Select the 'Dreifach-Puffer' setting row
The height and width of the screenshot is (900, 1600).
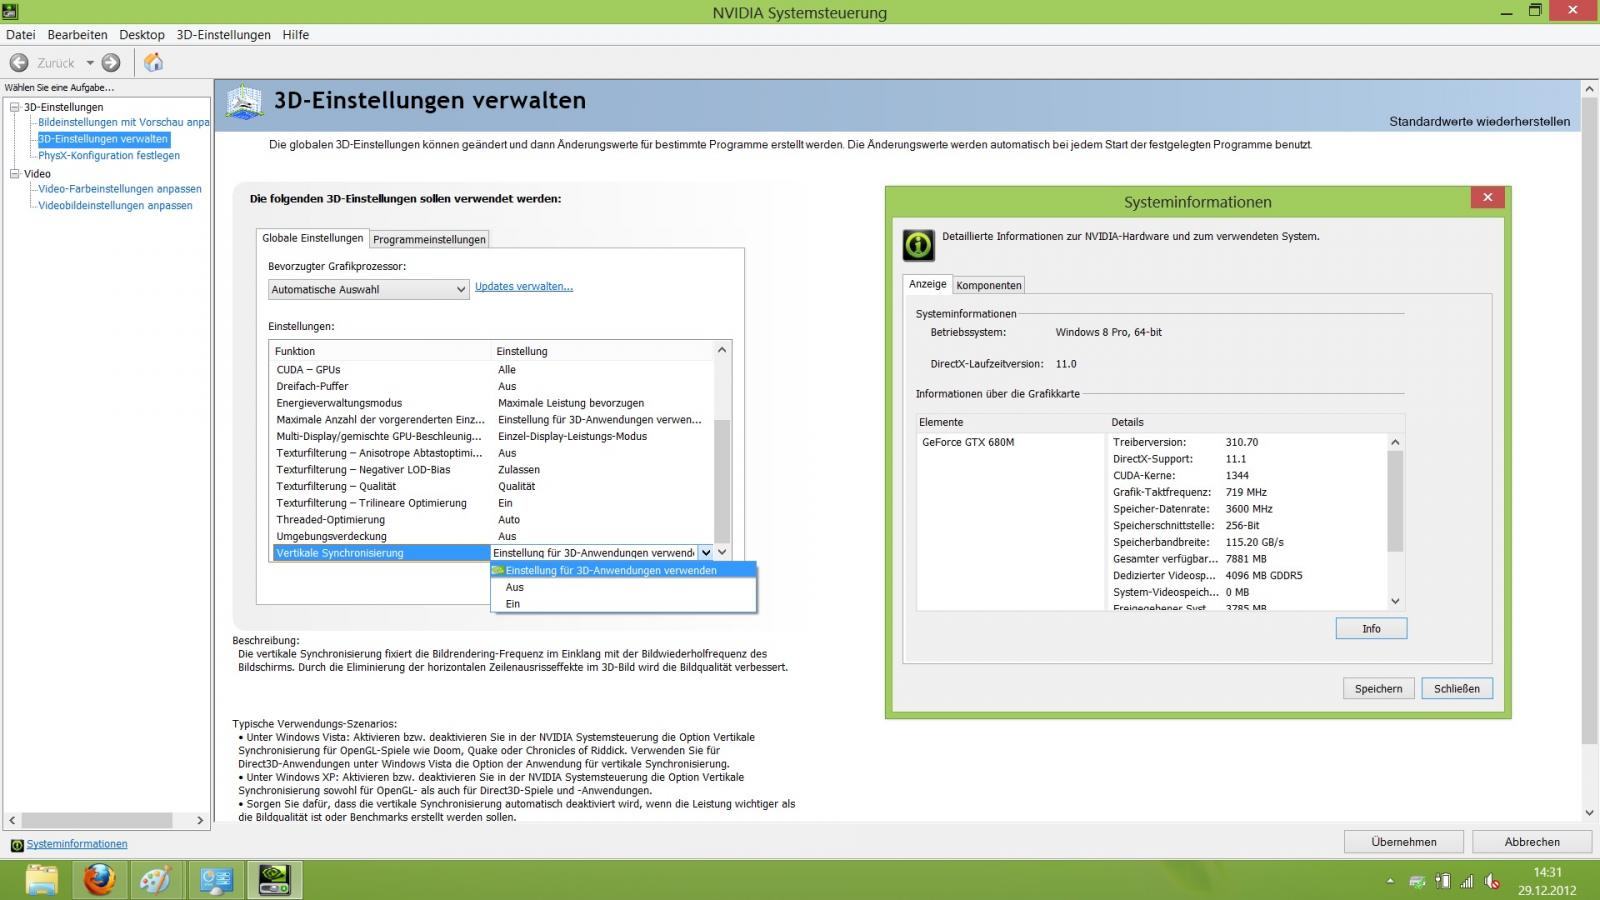click(490, 386)
